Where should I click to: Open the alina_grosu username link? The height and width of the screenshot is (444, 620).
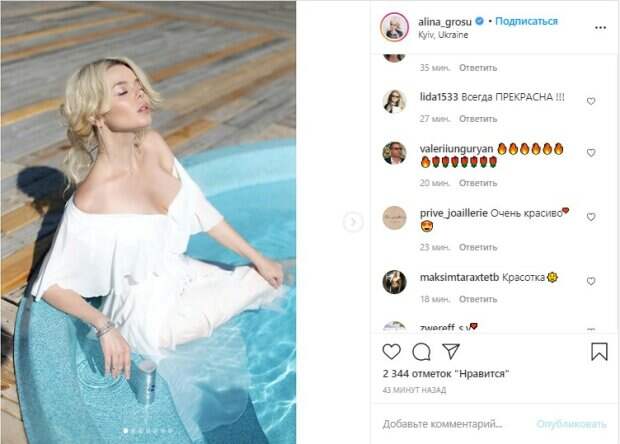coord(445,22)
